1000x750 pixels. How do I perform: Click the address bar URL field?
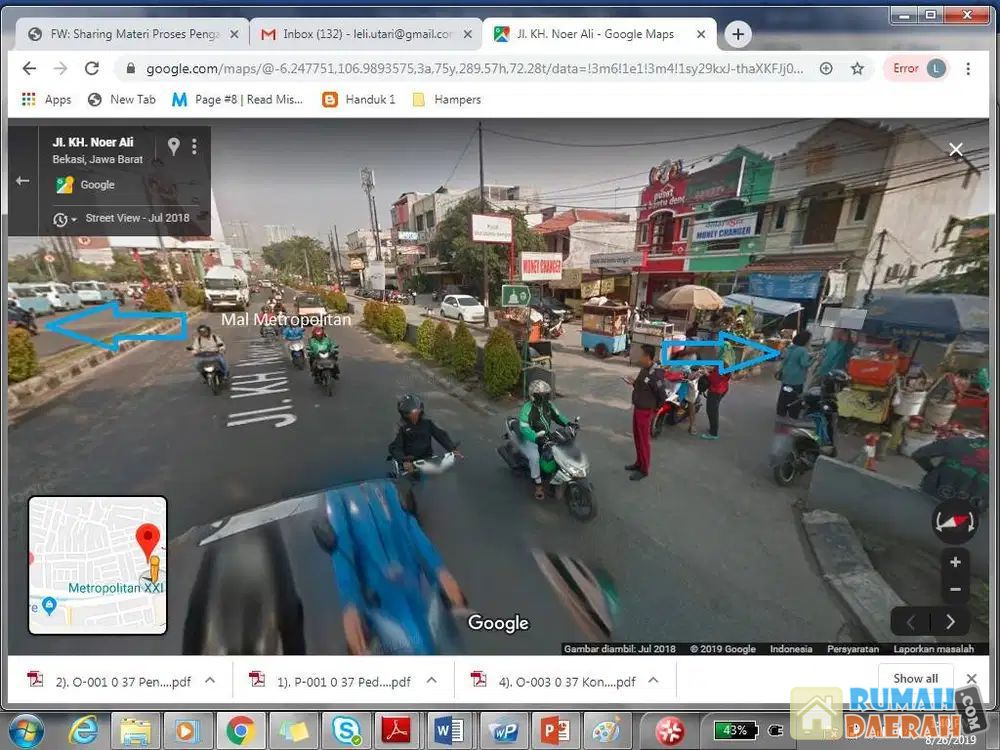(470, 68)
